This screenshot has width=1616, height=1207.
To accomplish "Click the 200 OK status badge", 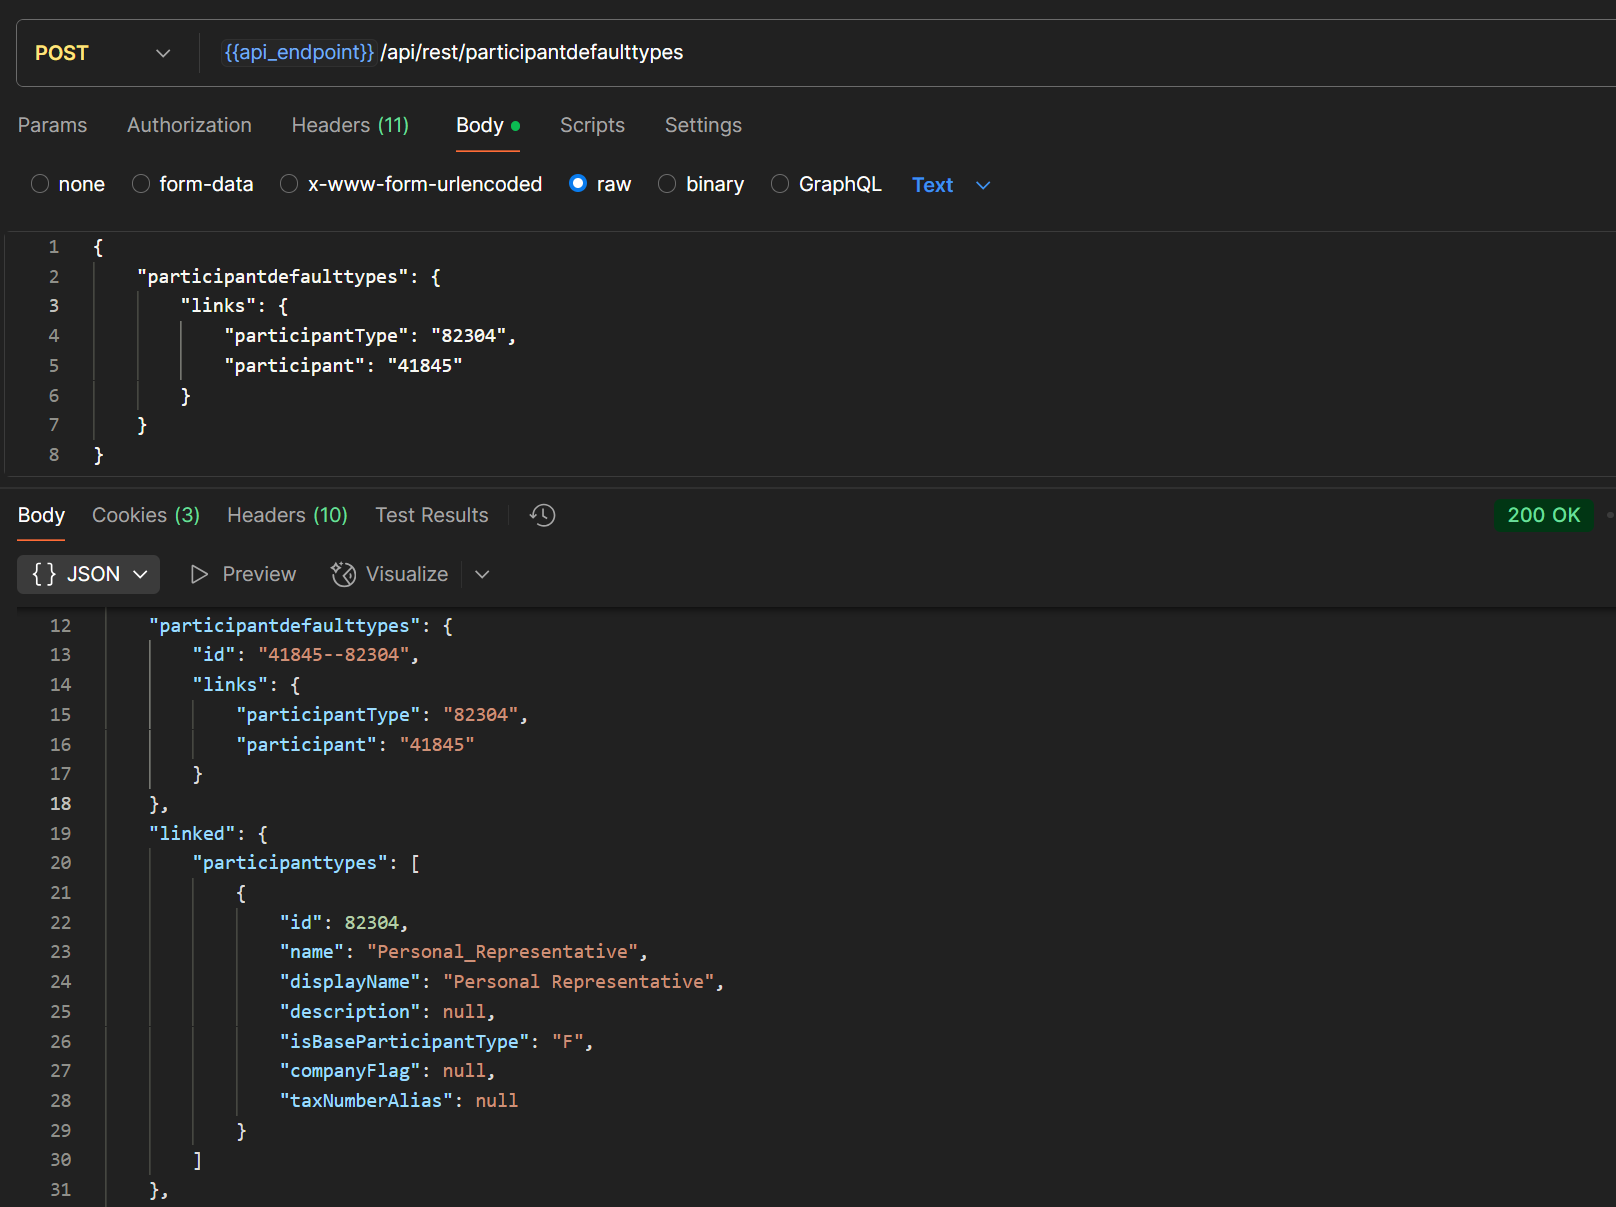I will pos(1544,515).
